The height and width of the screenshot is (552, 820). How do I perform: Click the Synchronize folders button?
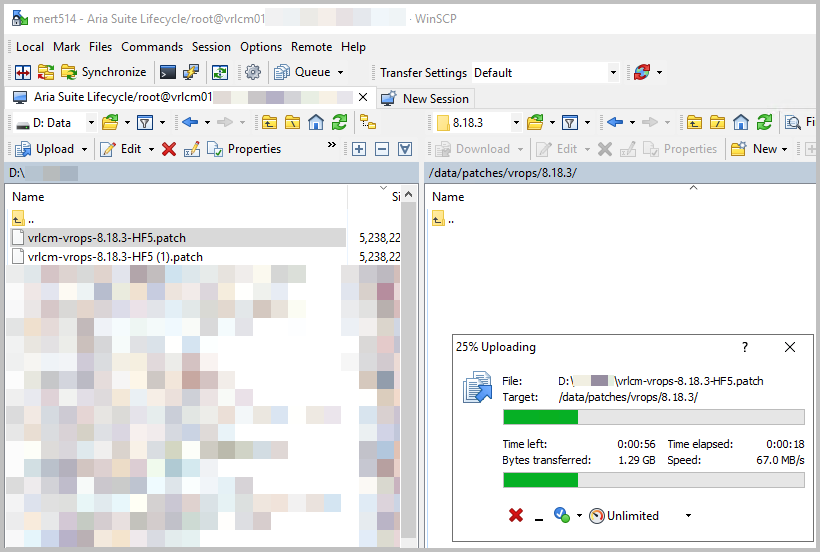click(104, 72)
